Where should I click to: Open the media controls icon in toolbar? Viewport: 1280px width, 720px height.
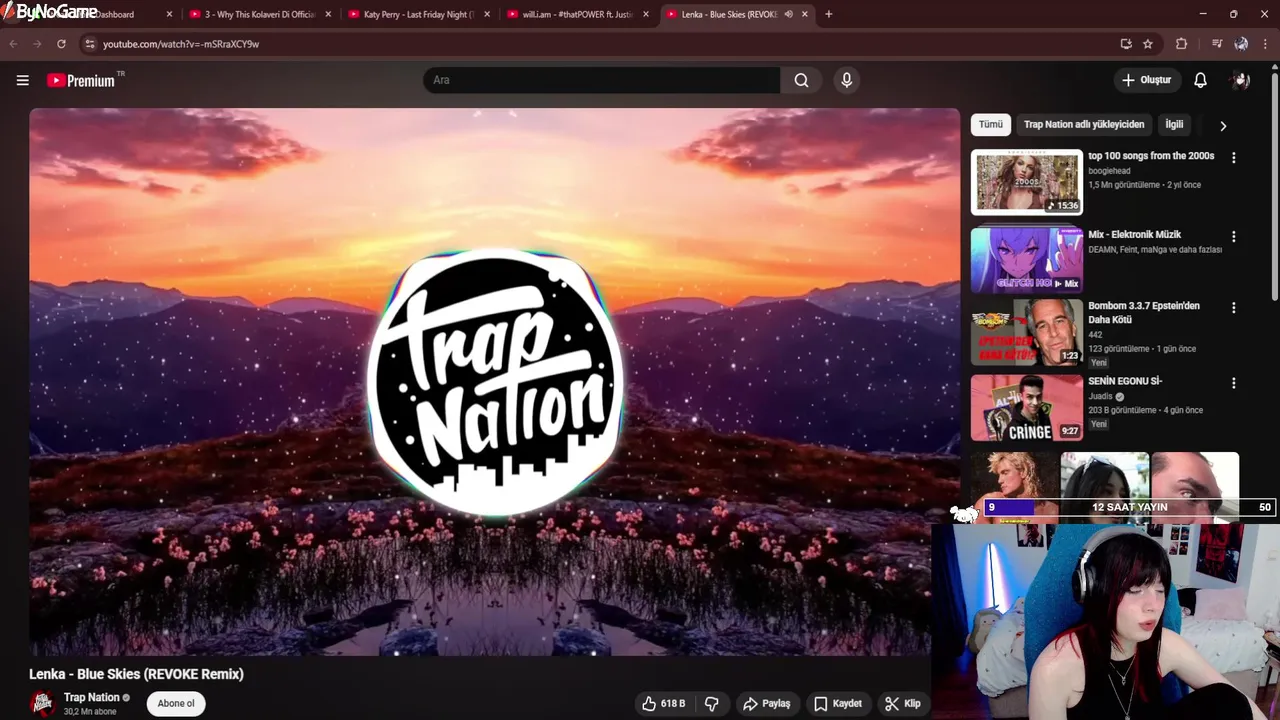tap(1217, 44)
